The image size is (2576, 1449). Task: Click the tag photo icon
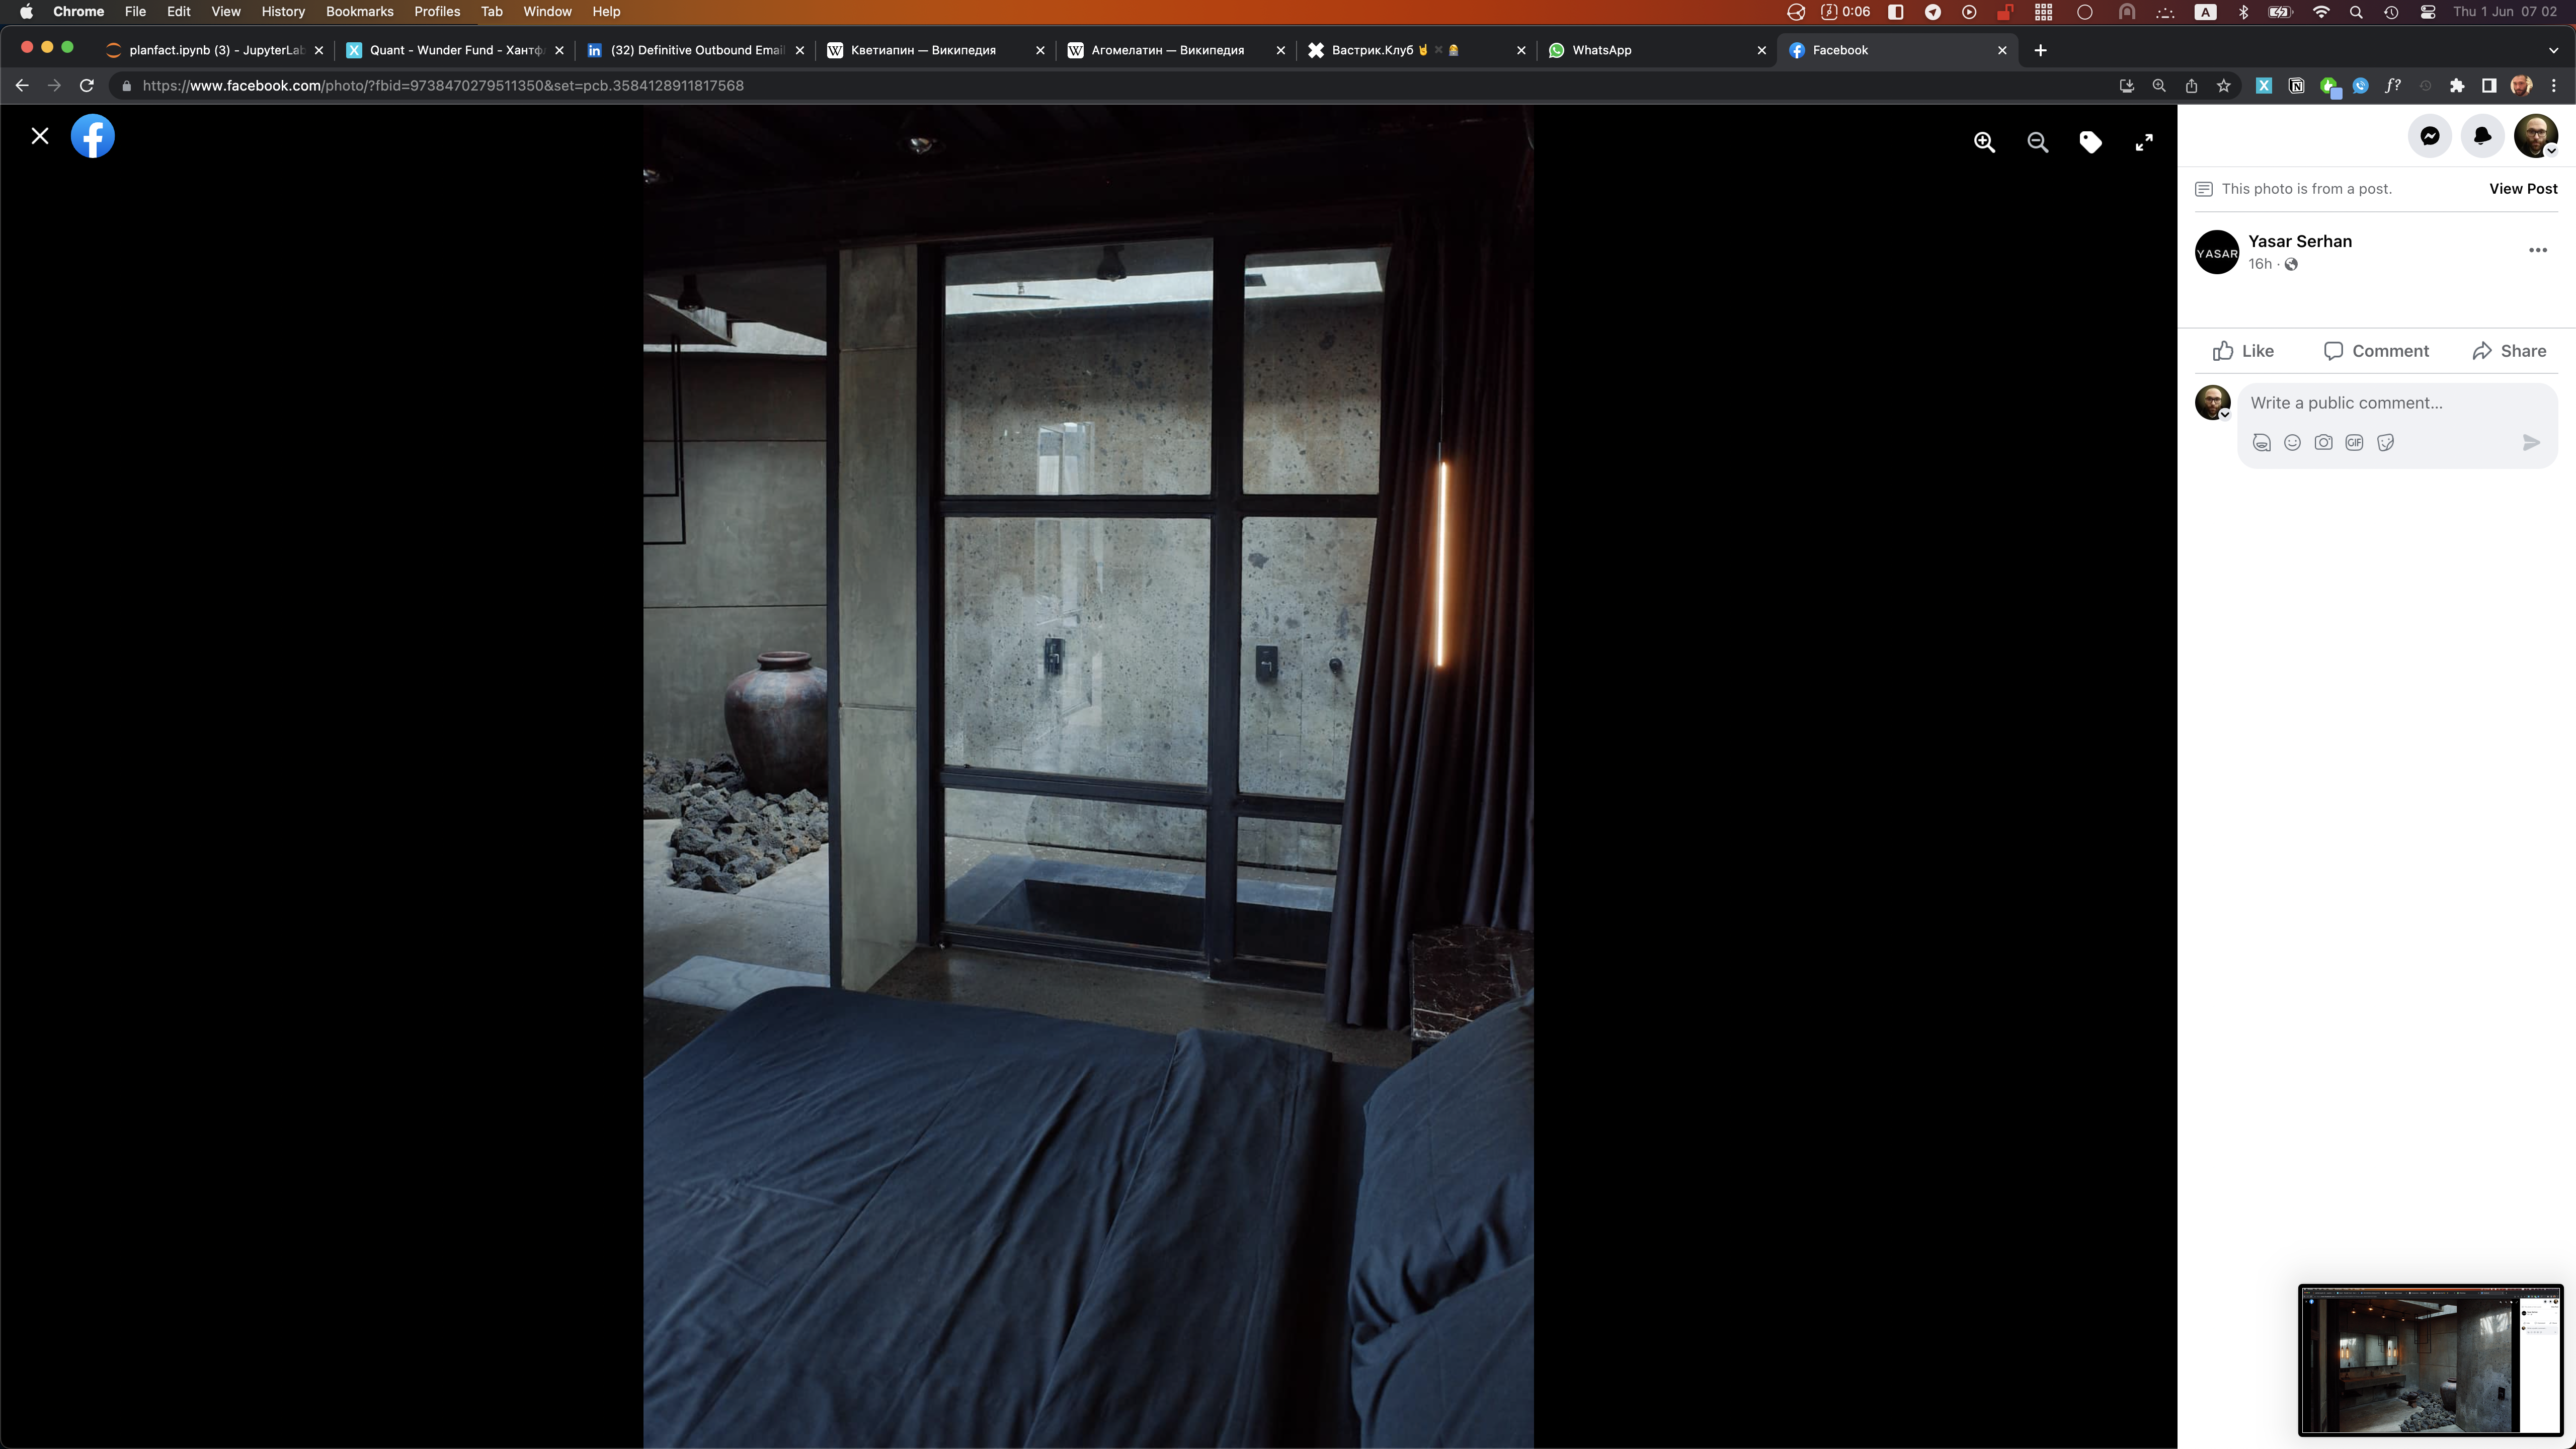2090,142
